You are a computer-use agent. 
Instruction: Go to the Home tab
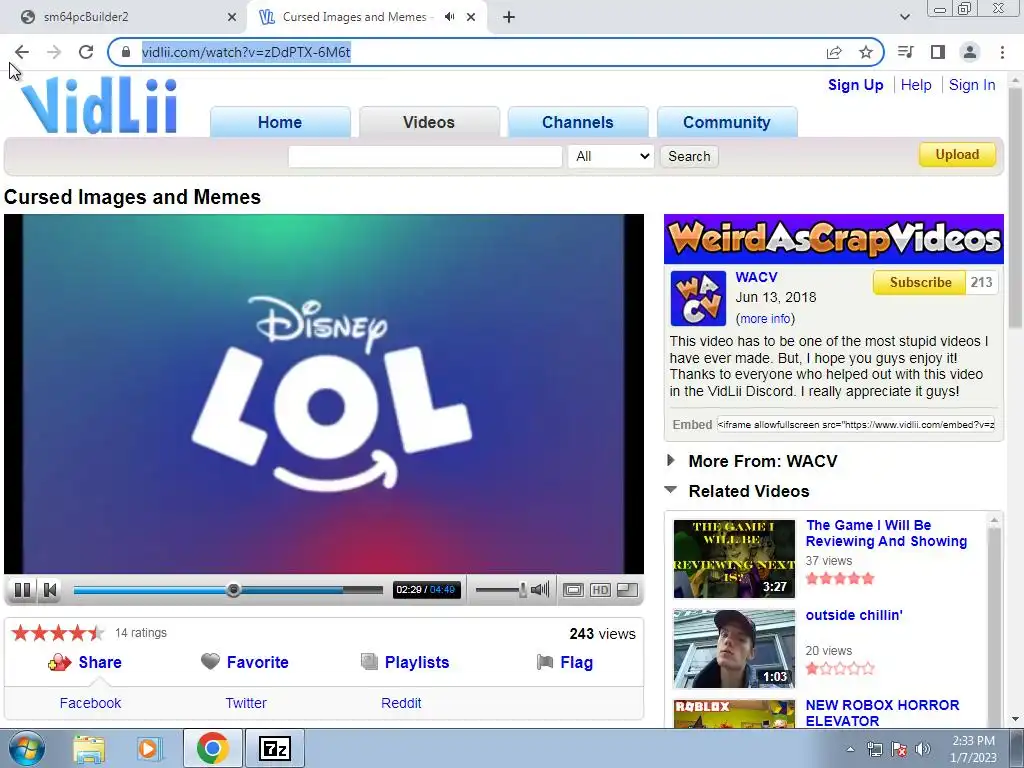coord(280,122)
